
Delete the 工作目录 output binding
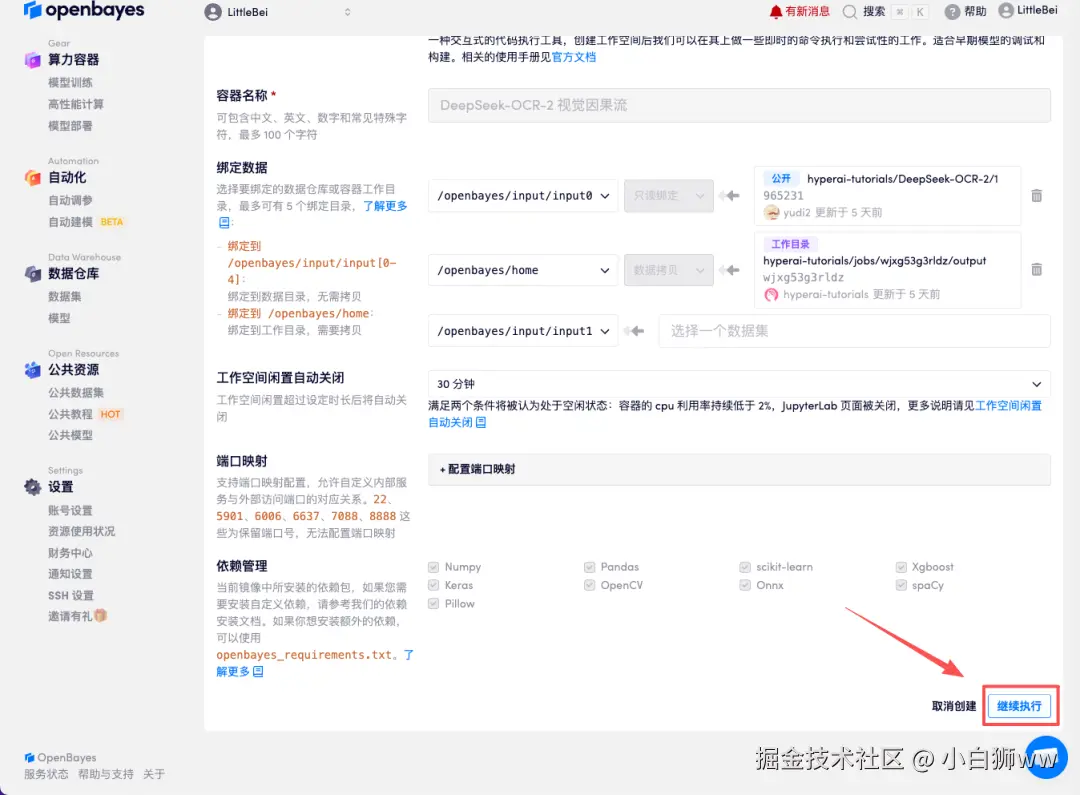point(1036,269)
